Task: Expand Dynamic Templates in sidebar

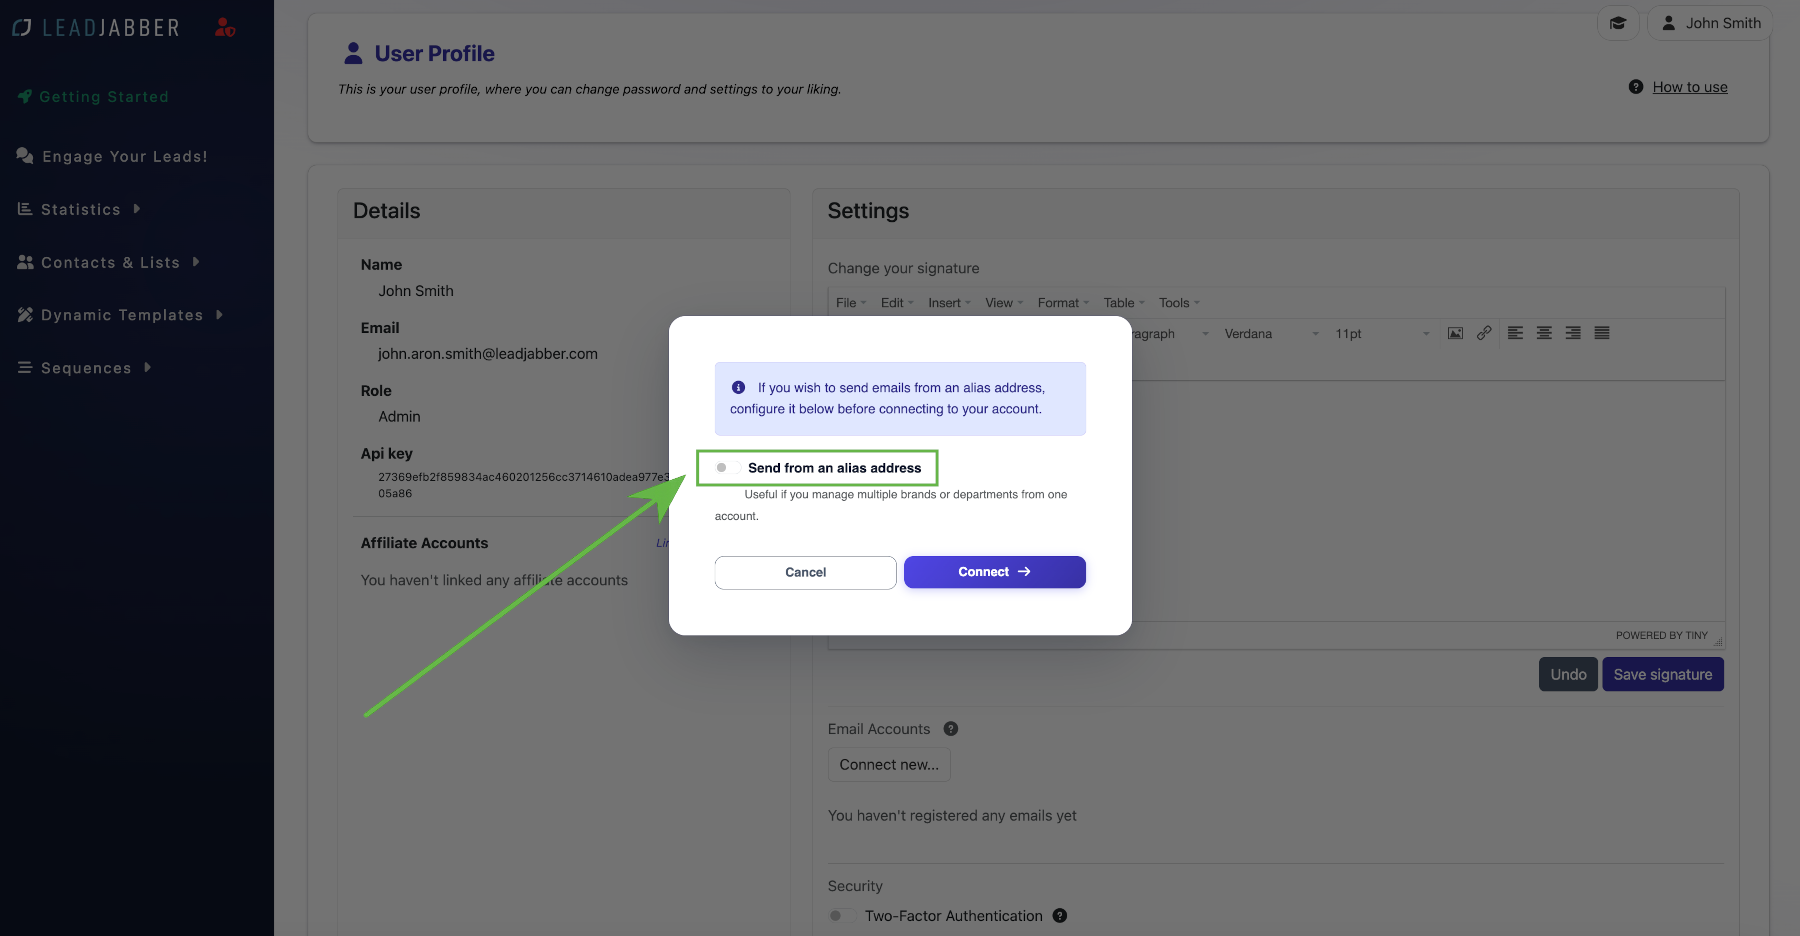Action: click(121, 315)
